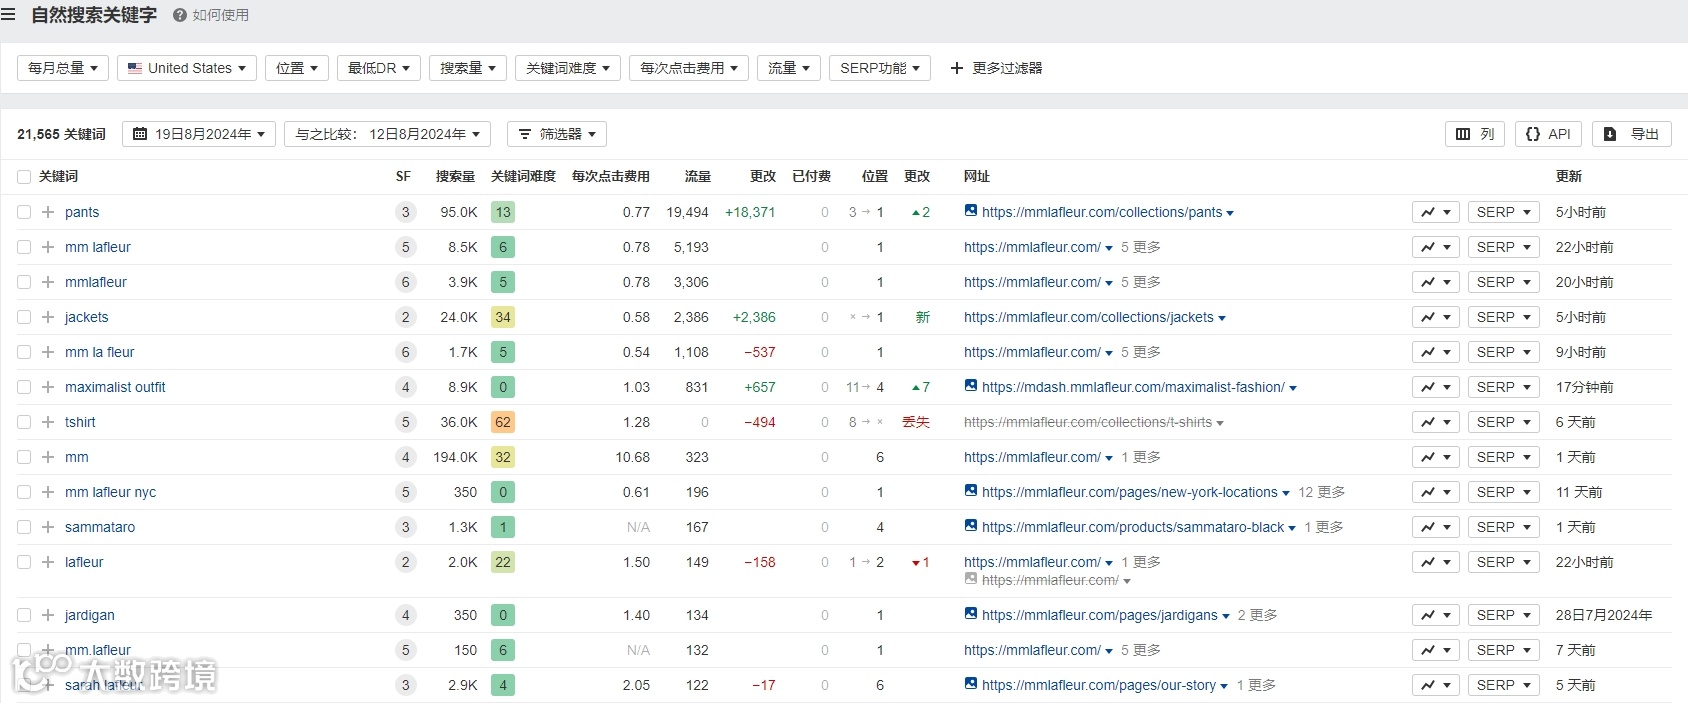
Task: Click difficulty badge 13 on pants row
Action: [503, 212]
